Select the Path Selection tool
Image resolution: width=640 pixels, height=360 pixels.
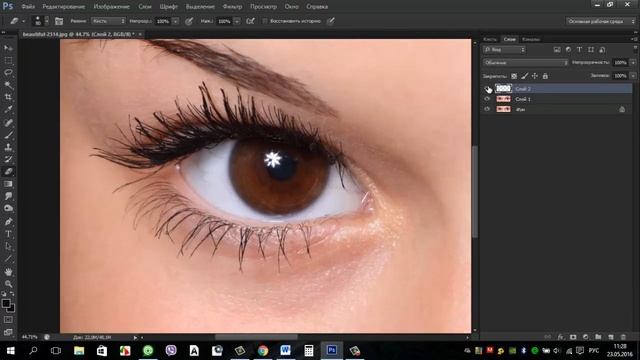(8, 246)
